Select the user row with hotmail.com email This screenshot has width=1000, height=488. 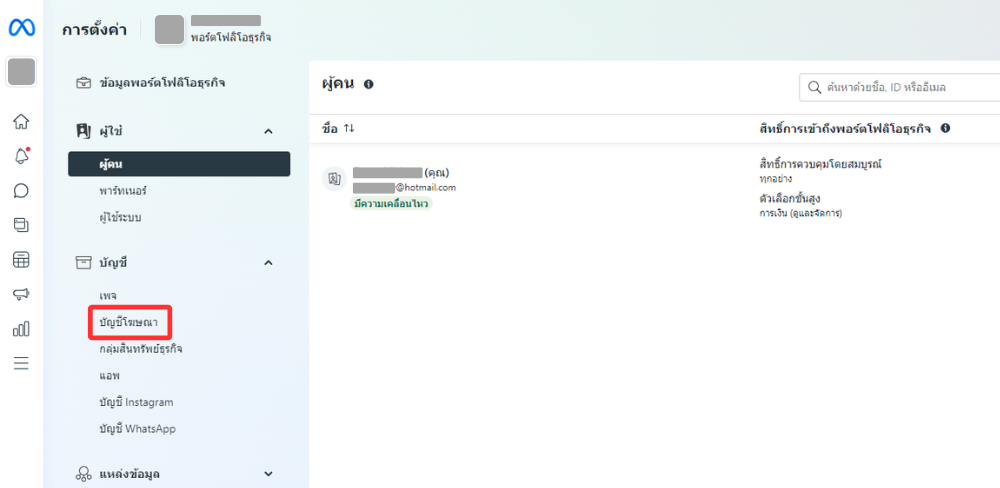click(x=654, y=189)
